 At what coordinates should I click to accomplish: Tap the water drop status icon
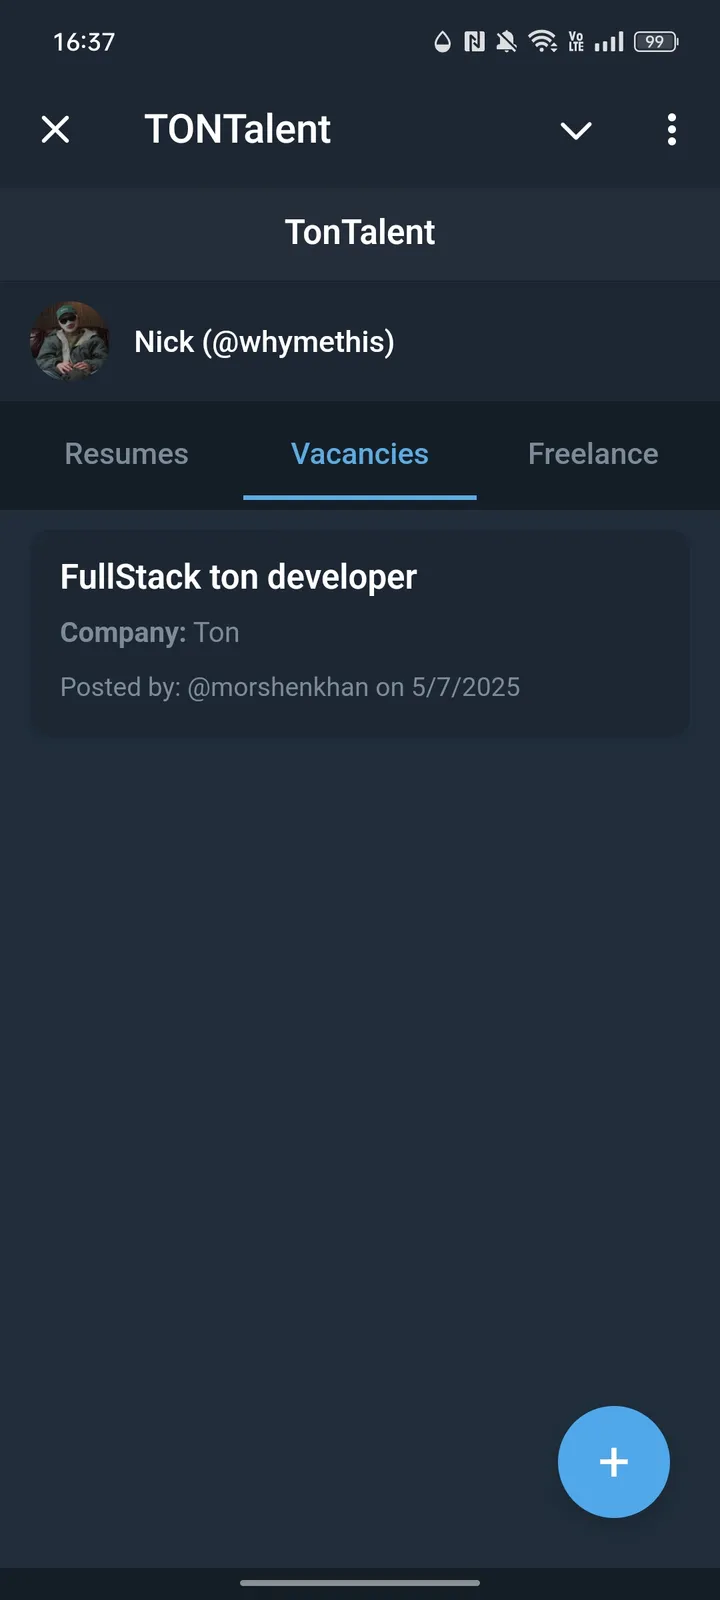pos(441,42)
